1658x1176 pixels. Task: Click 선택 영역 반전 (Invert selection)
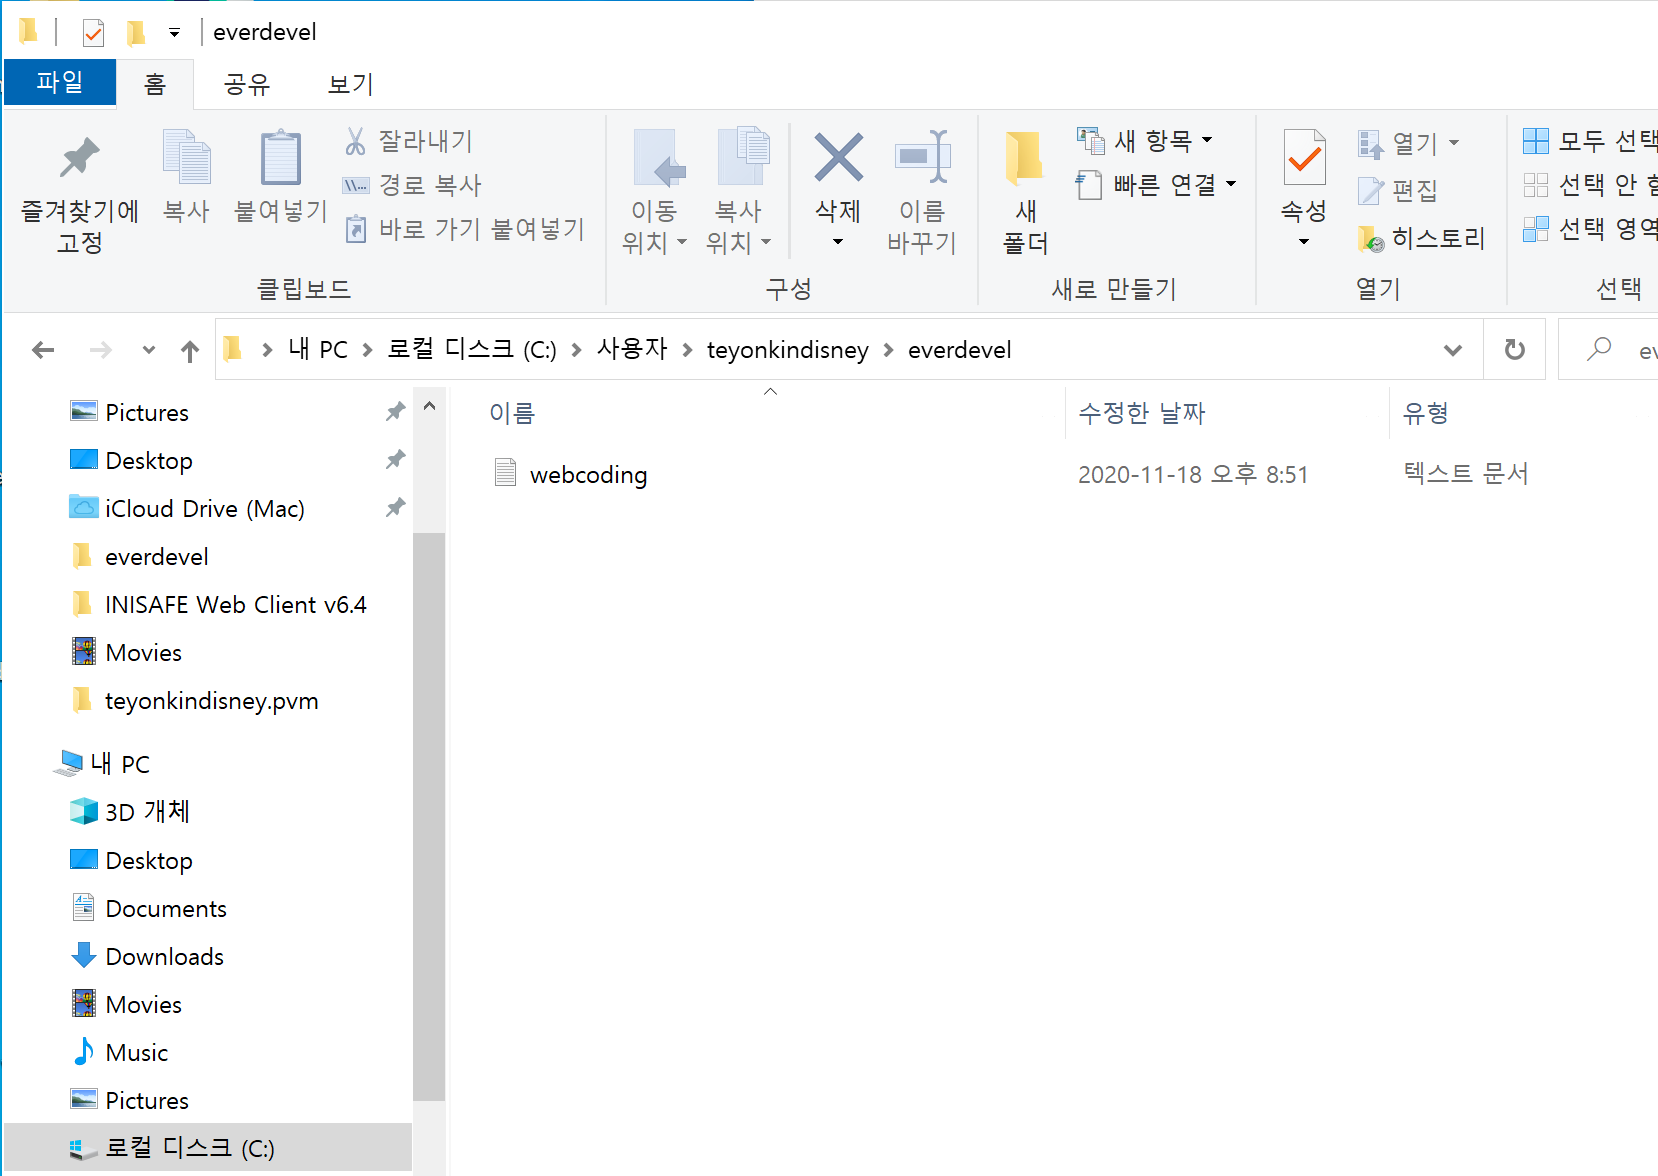pos(1589,229)
